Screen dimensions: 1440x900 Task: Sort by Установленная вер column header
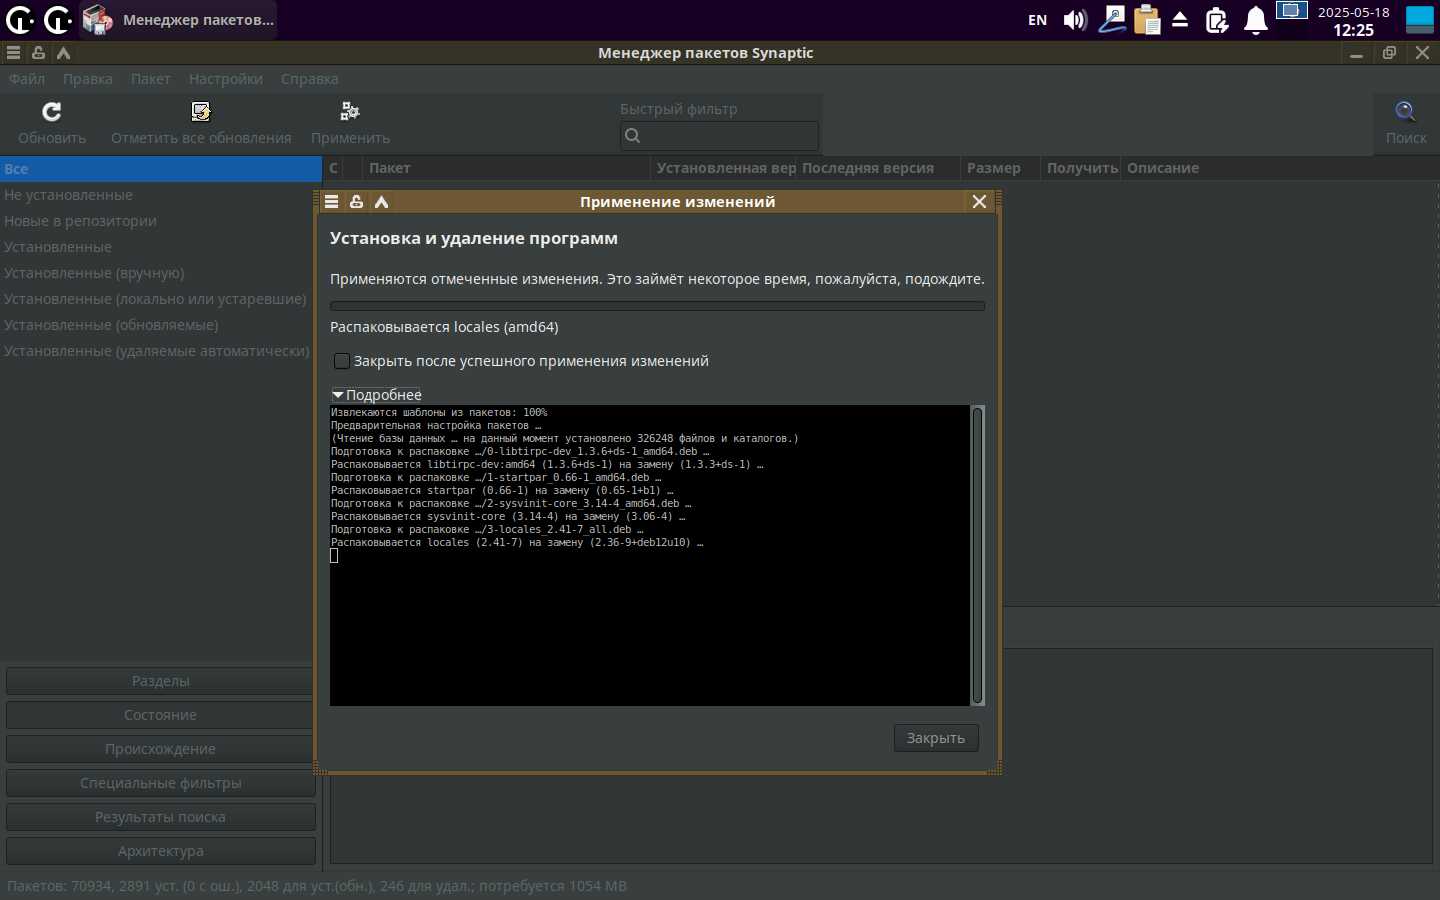point(725,168)
